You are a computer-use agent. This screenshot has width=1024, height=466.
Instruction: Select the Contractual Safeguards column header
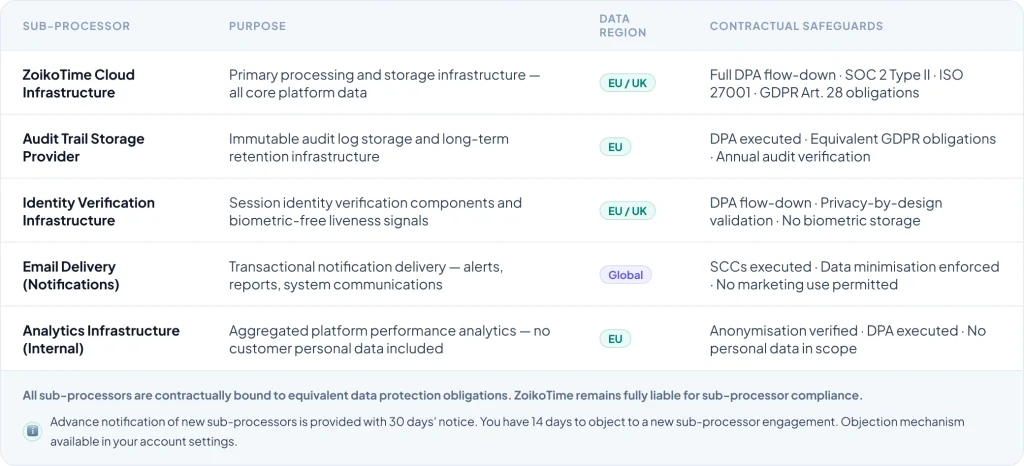[x=796, y=26]
